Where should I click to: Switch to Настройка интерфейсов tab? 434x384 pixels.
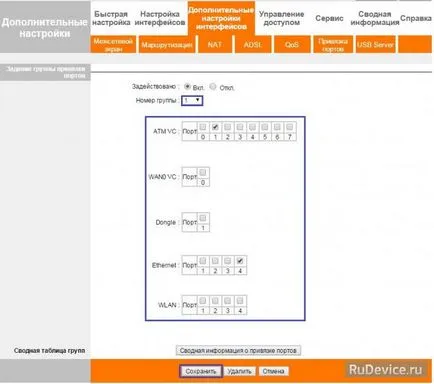160,18
